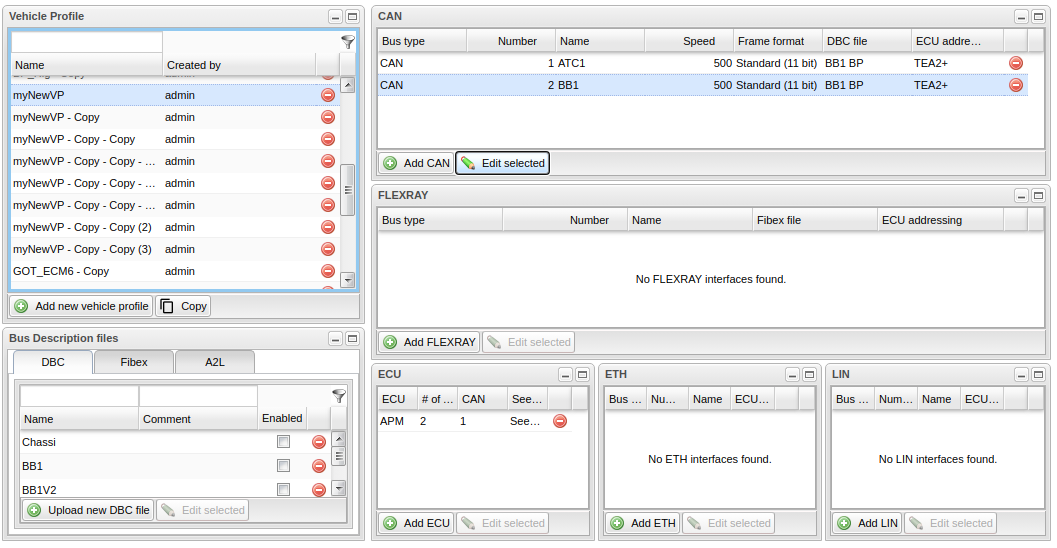Collapse the FLEXRAY panel
Image resolution: width=1057 pixels, height=548 pixels.
[1020, 196]
